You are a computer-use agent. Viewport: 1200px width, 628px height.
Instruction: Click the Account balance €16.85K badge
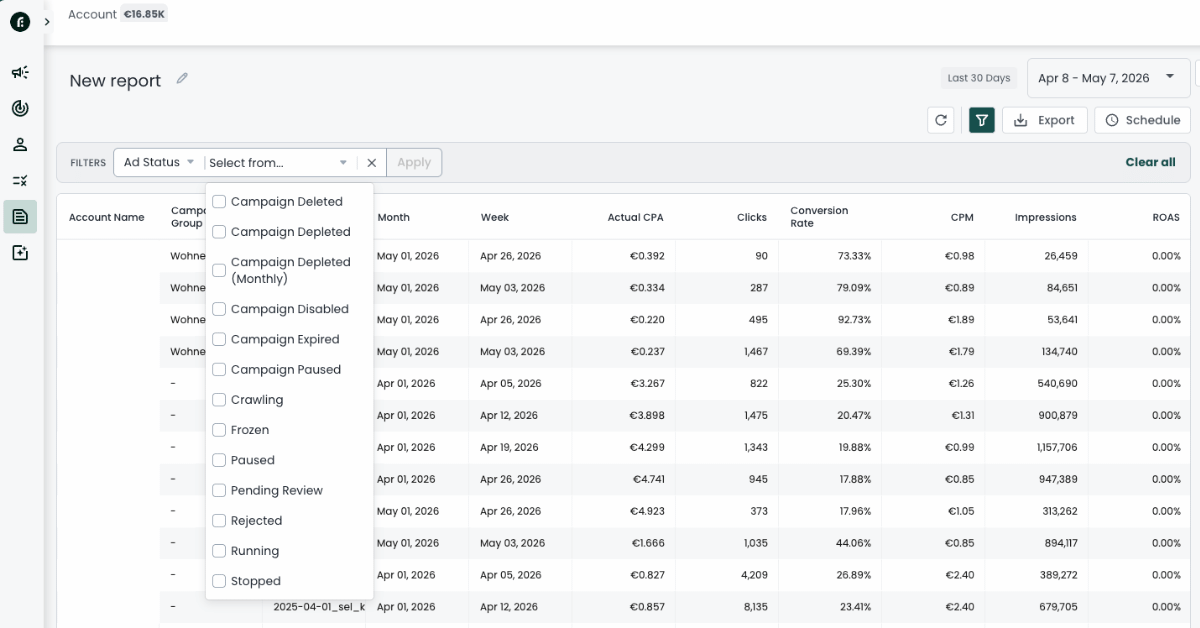coord(145,14)
